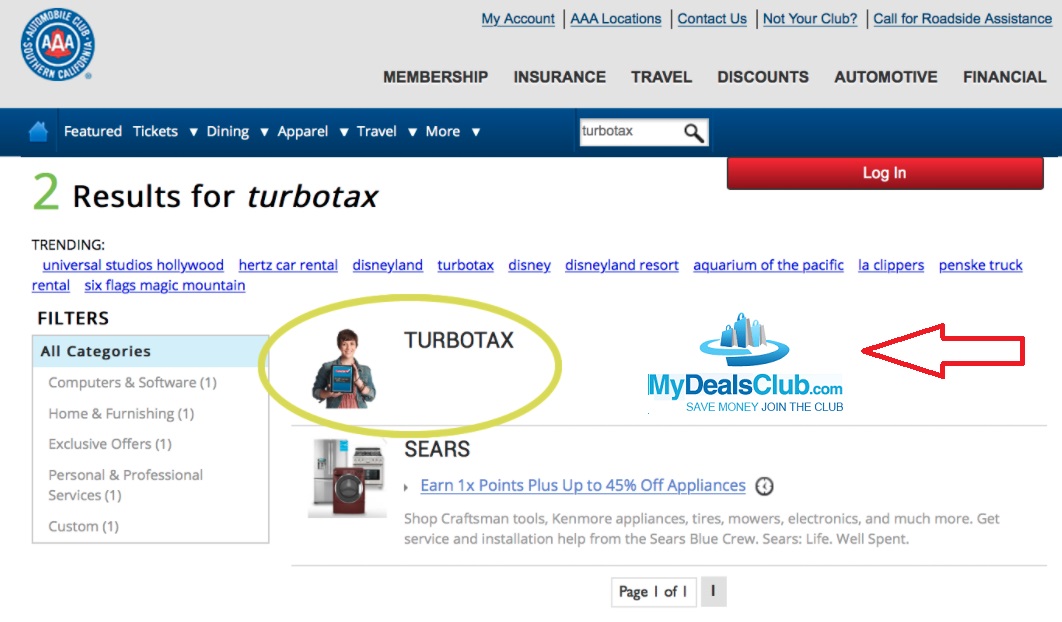This screenshot has width=1062, height=622.
Task: Open the AUTOMOTIVE menu
Action: [x=886, y=77]
